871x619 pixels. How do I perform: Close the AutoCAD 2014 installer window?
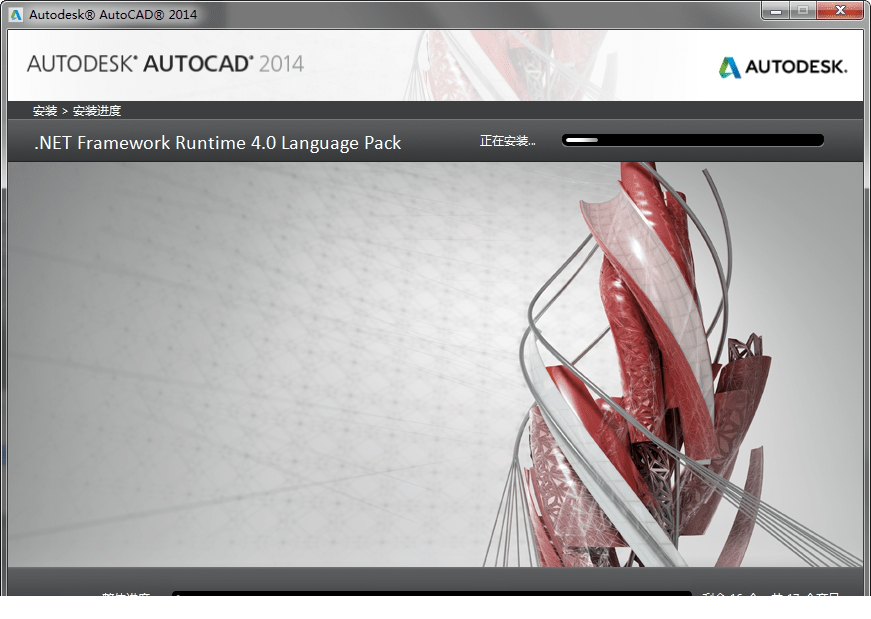[x=840, y=11]
